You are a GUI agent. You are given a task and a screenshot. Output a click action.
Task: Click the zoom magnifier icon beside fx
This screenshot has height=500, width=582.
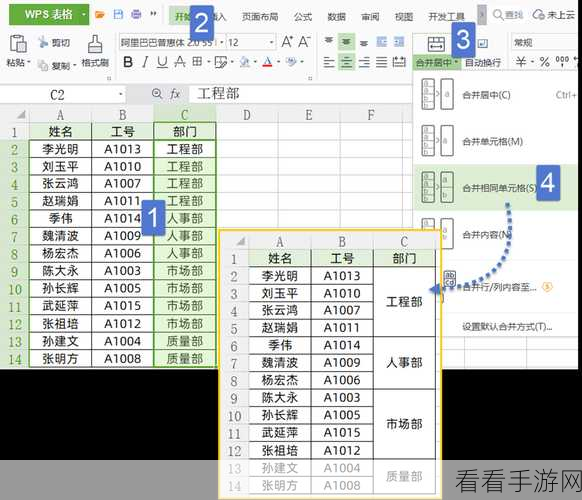[x=157, y=94]
